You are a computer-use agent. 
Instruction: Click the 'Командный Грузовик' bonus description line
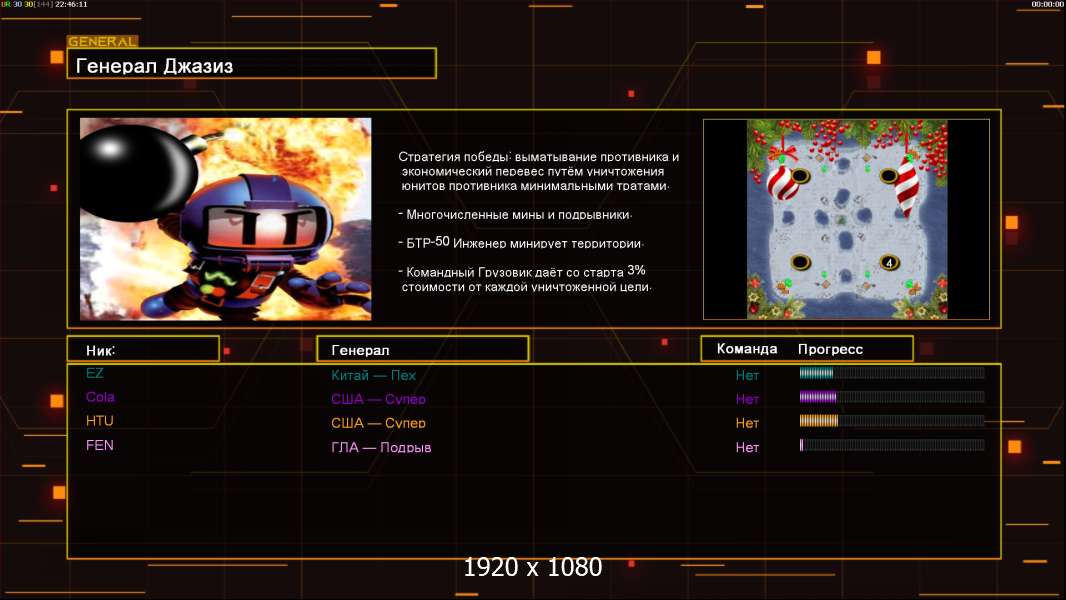pos(525,279)
